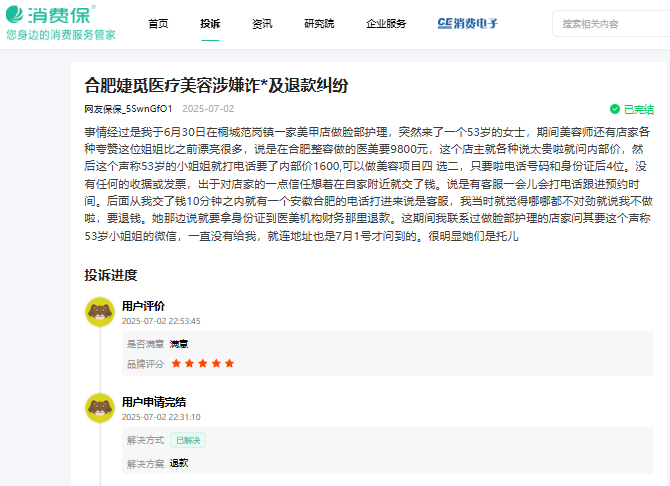Click the 满意 satisfaction value
Viewport: 670px width, 486px height.
[x=179, y=344]
